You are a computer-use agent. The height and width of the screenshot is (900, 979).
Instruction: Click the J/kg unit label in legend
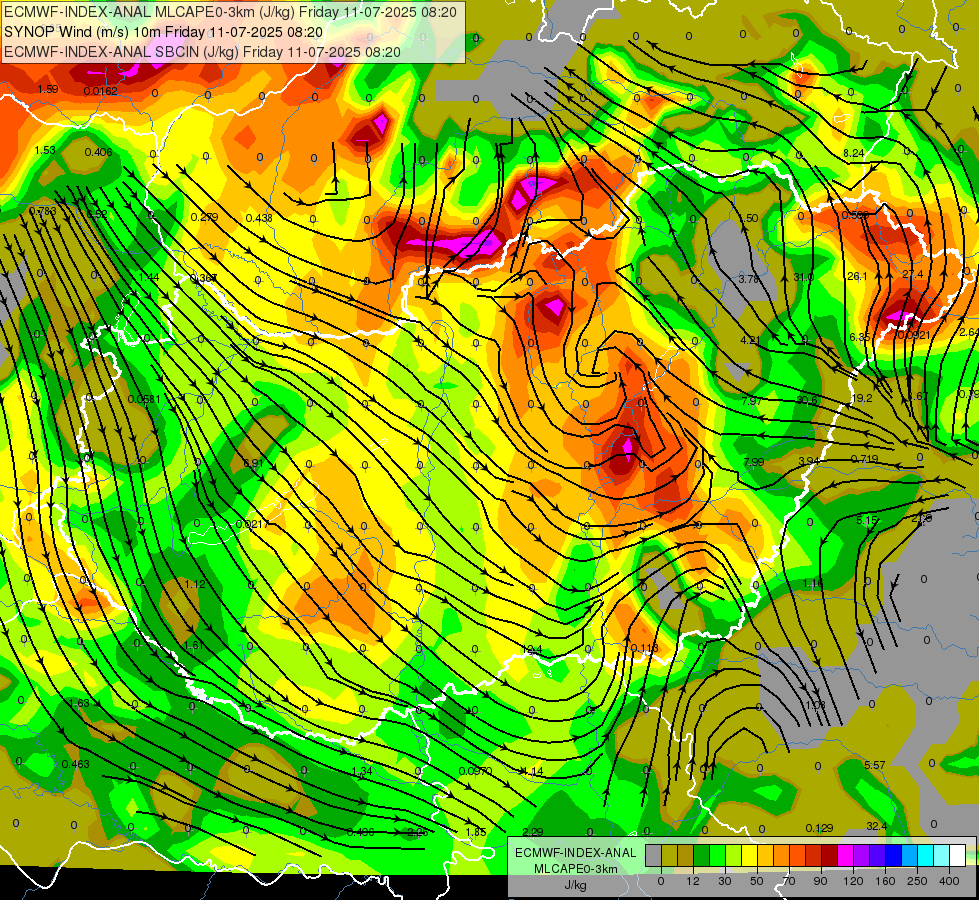coord(575,885)
